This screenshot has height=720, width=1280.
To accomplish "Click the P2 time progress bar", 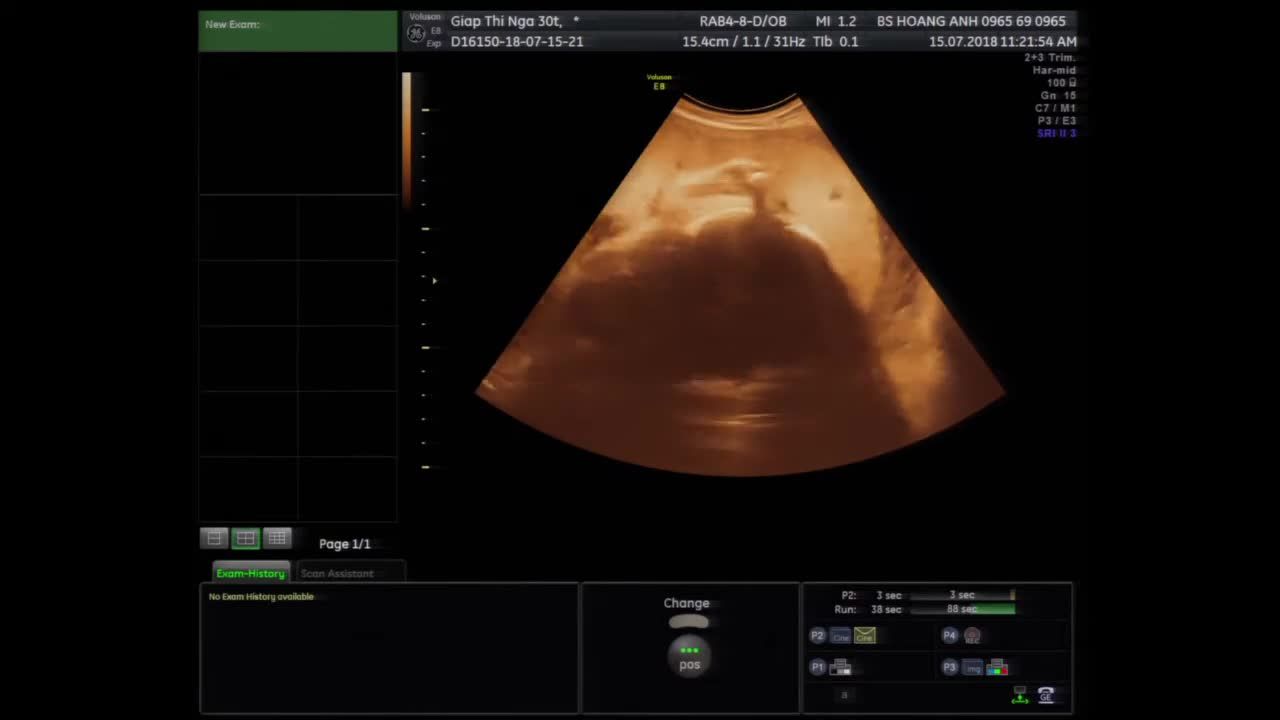I will click(x=962, y=595).
